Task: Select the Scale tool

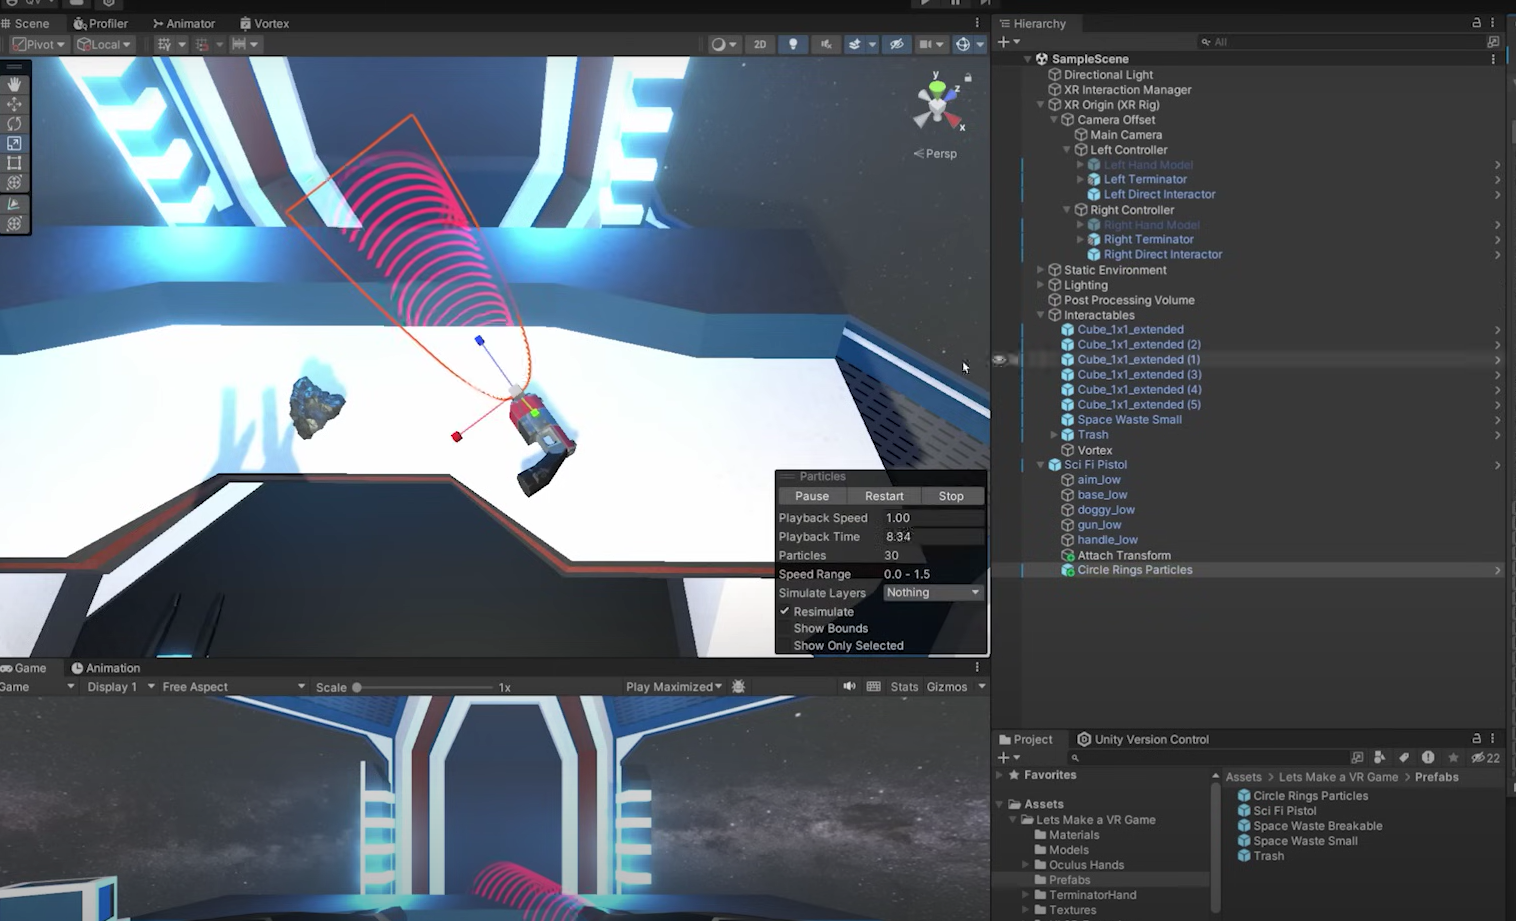Action: tap(14, 143)
